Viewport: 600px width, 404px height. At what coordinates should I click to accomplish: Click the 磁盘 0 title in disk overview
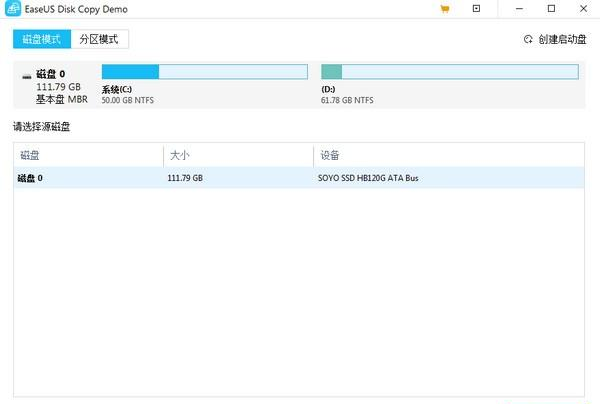coord(51,74)
